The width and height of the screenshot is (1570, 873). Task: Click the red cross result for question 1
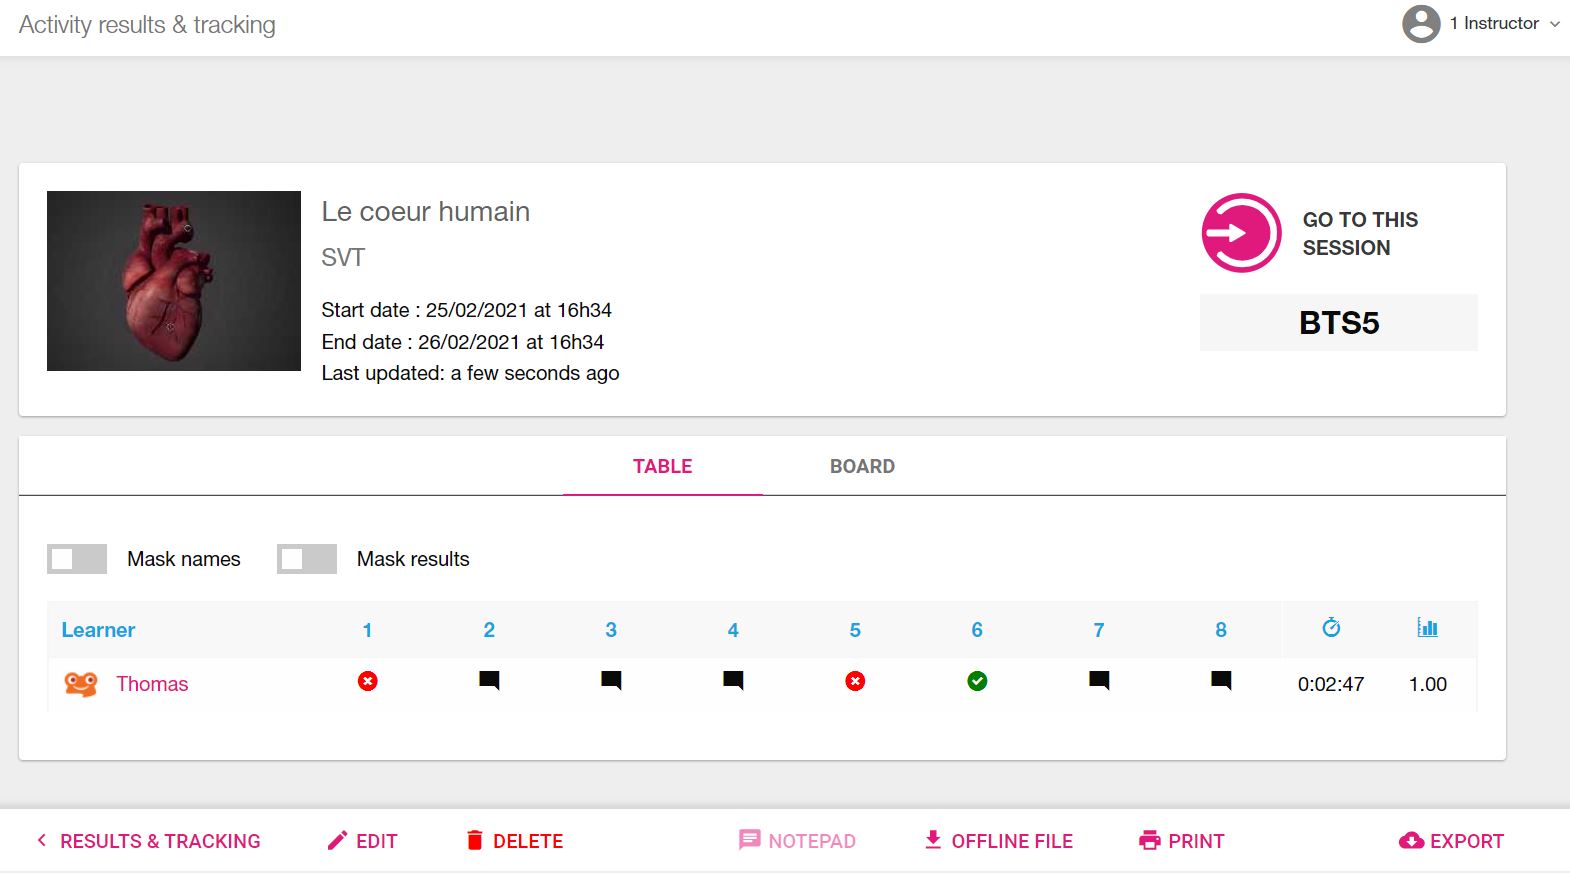point(368,681)
